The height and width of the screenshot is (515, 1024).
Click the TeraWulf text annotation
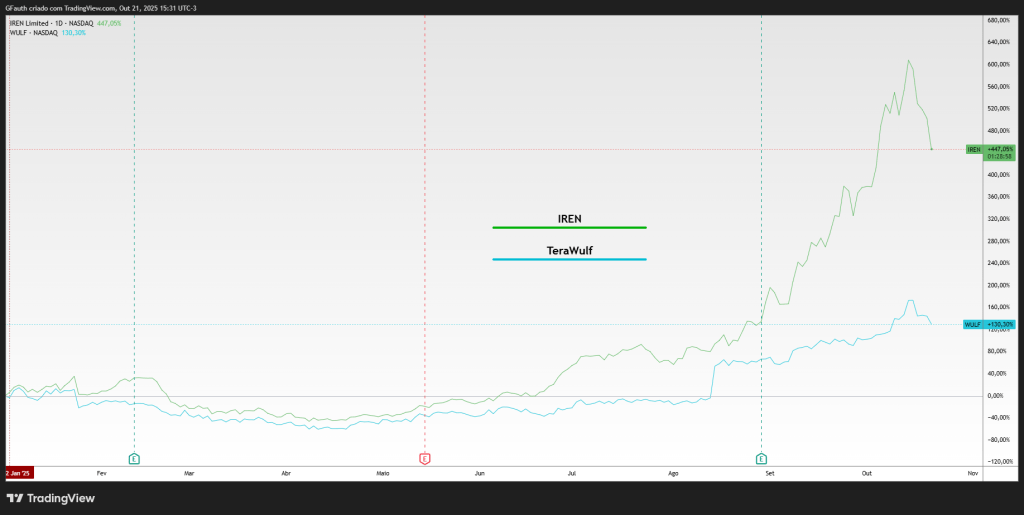(569, 250)
